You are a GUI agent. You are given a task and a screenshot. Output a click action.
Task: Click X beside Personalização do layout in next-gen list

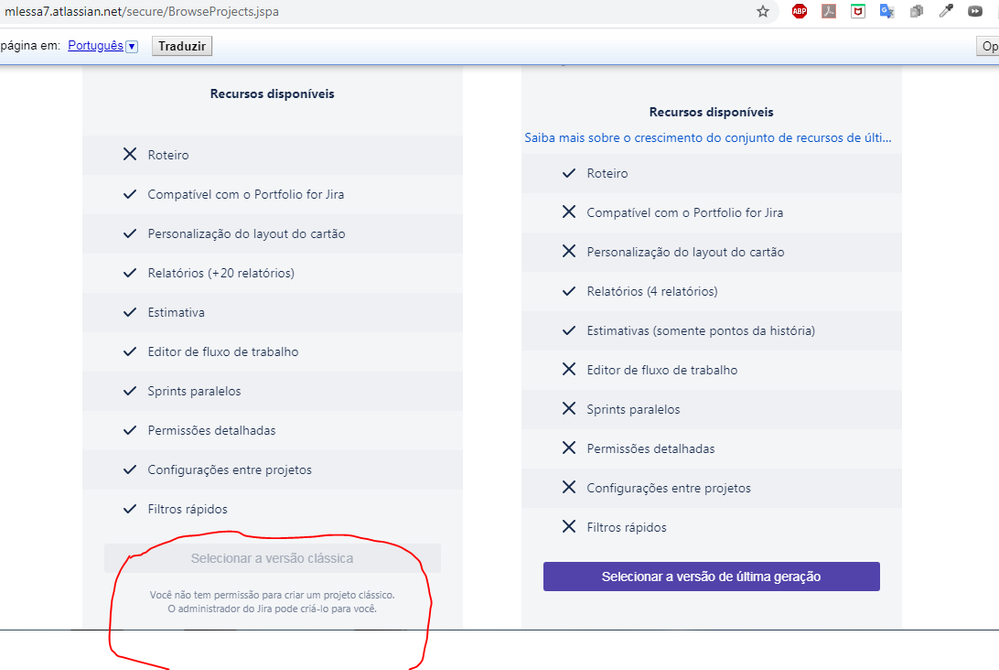tap(569, 251)
